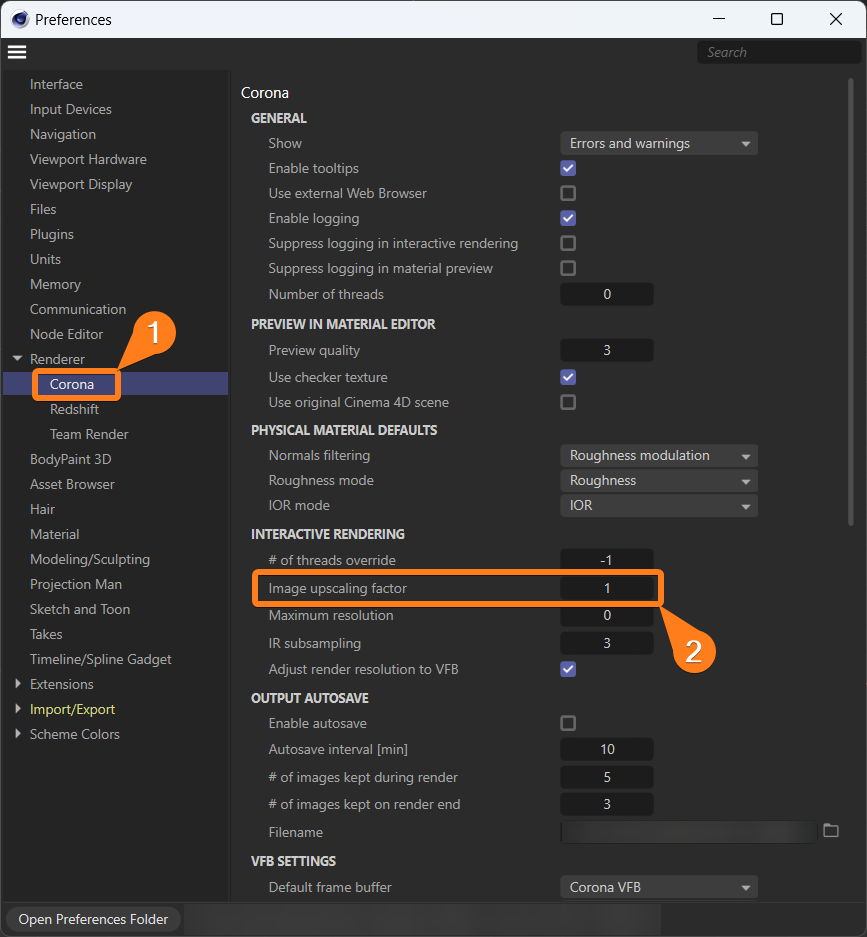This screenshot has width=867, height=937.
Task: Select Redshift renderer entry
Action: (74, 409)
